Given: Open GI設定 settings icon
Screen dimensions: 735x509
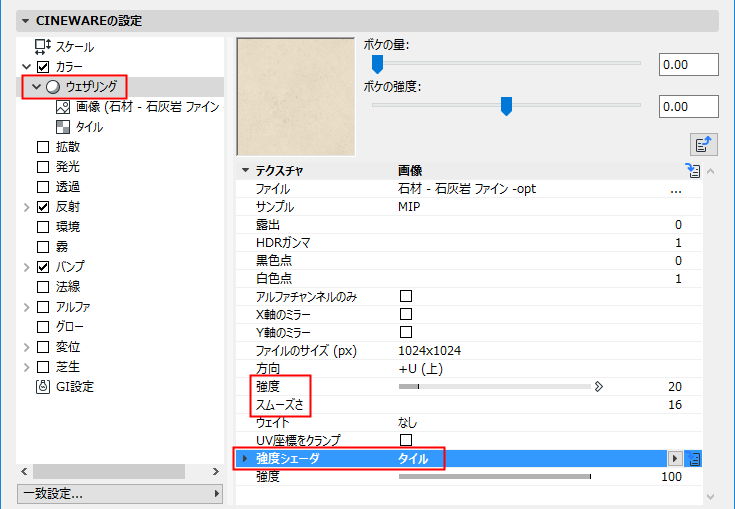Looking at the screenshot, I should 43,387.
